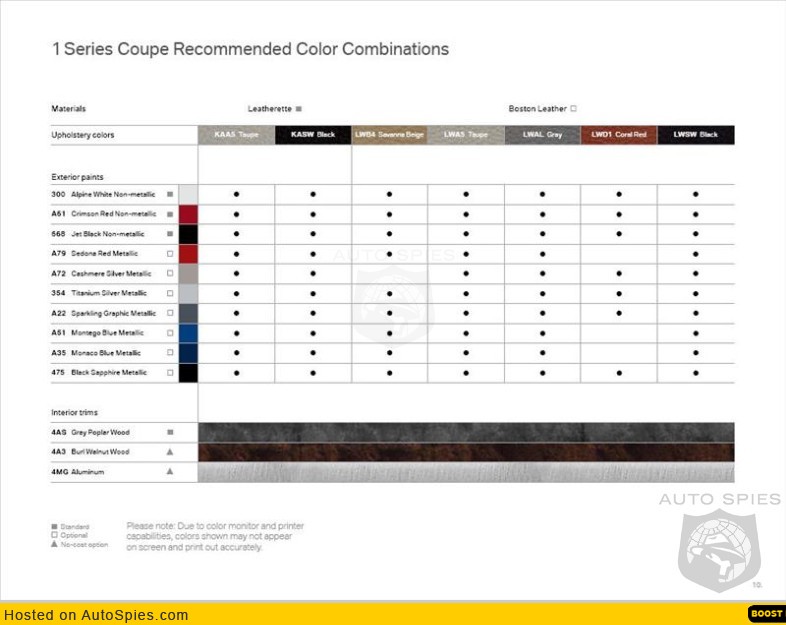
Task: Click the standard icon beside Alpine White Non-metallic
Action: tap(170, 194)
